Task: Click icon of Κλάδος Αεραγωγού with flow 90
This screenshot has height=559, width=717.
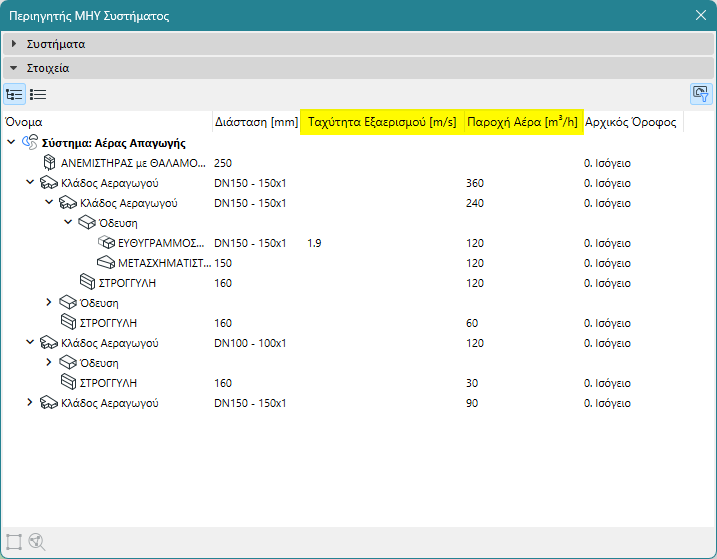Action: pos(48,403)
